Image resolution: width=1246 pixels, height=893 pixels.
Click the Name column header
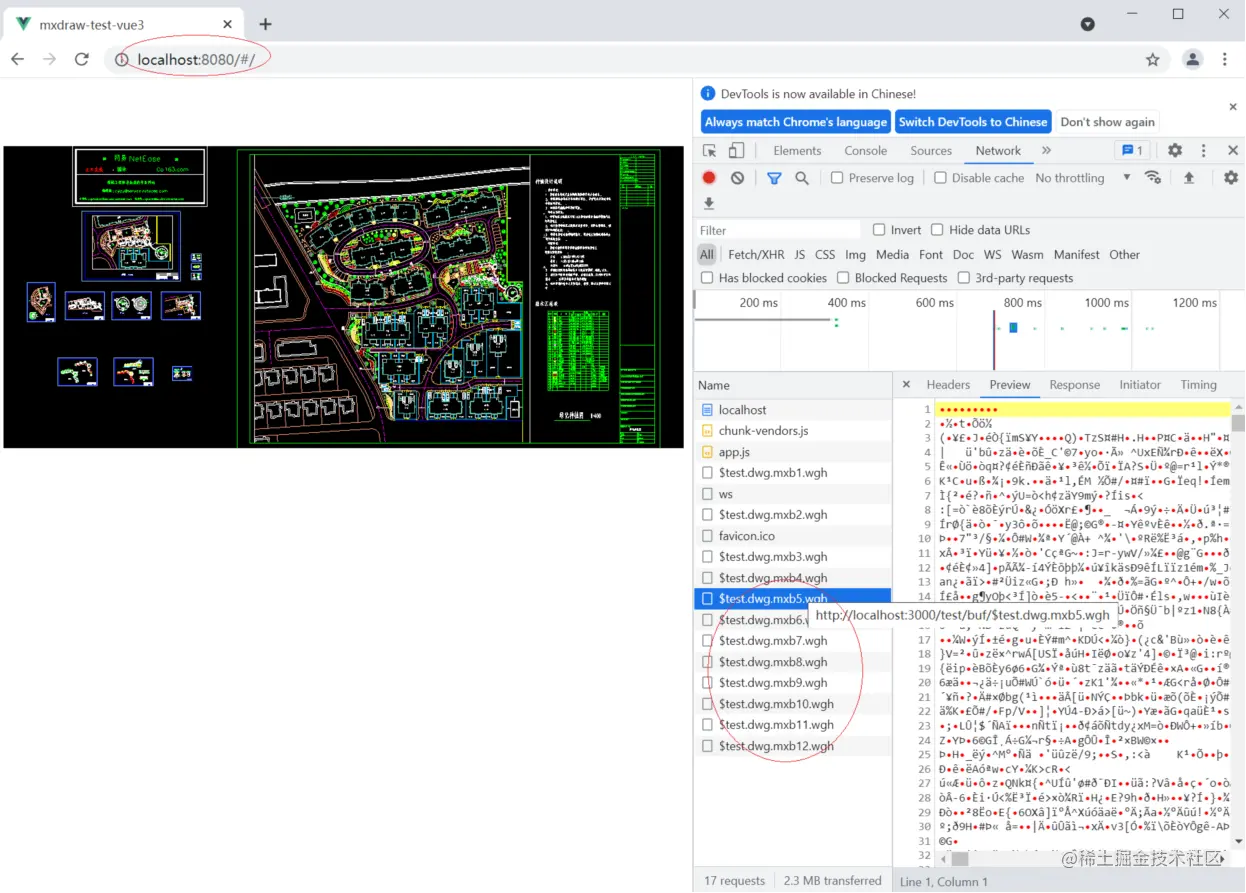click(793, 385)
